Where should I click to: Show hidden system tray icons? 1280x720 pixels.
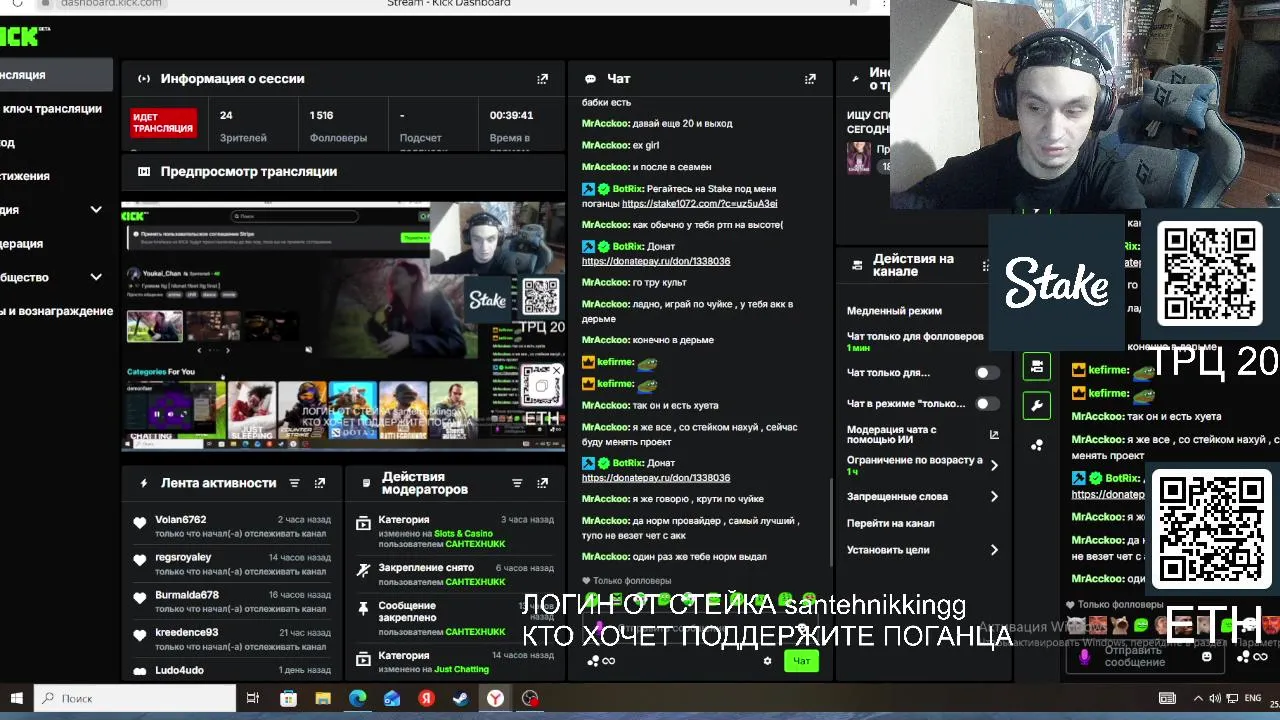point(1198,698)
